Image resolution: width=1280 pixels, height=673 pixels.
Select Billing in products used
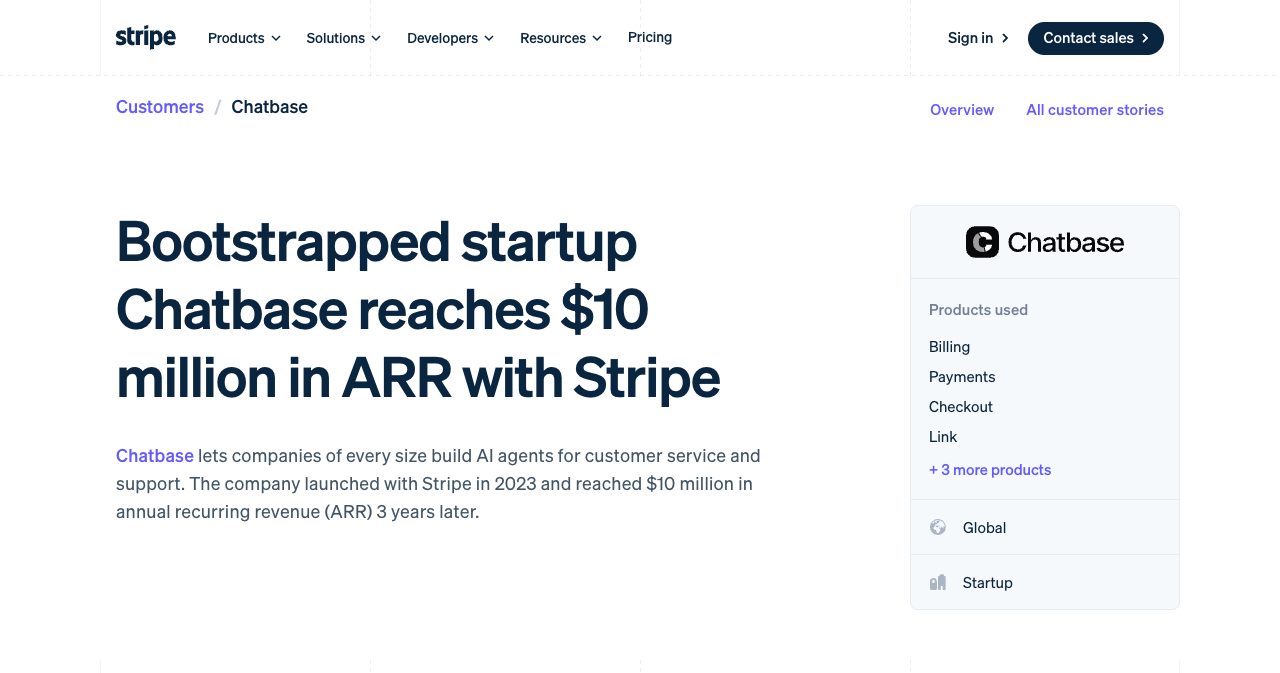[x=950, y=347]
